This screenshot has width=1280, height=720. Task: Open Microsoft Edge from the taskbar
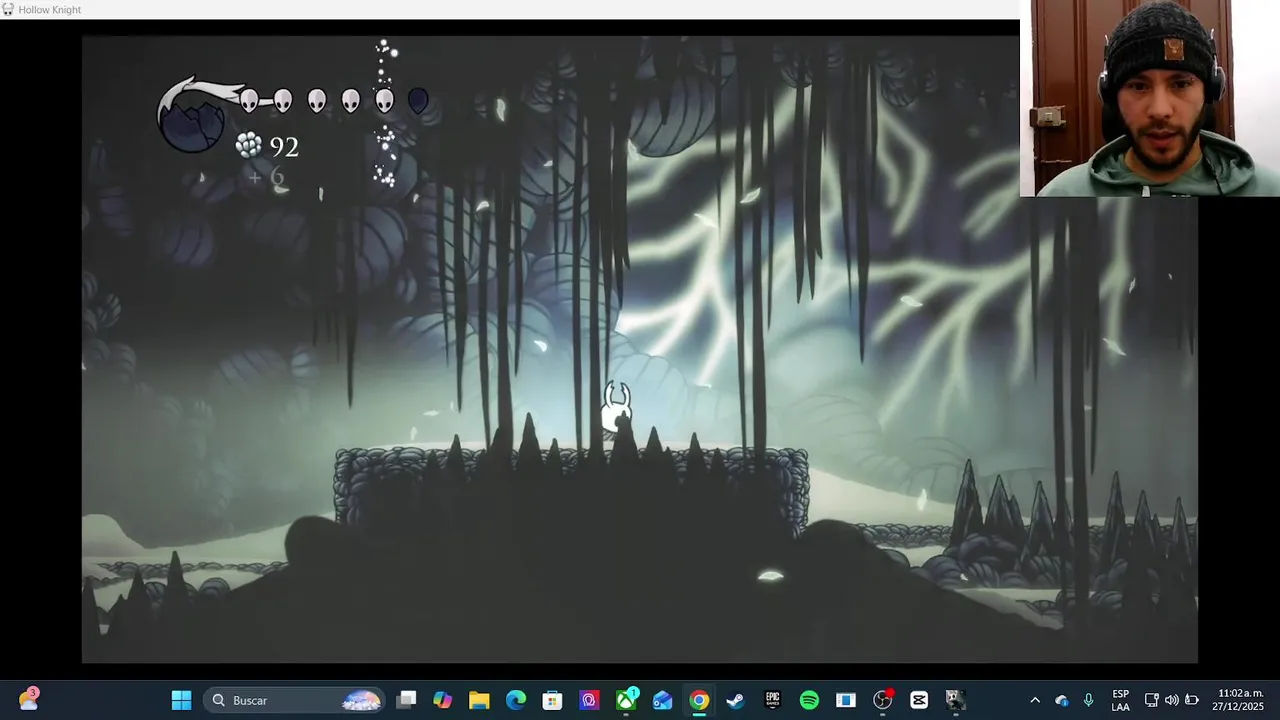click(x=516, y=700)
